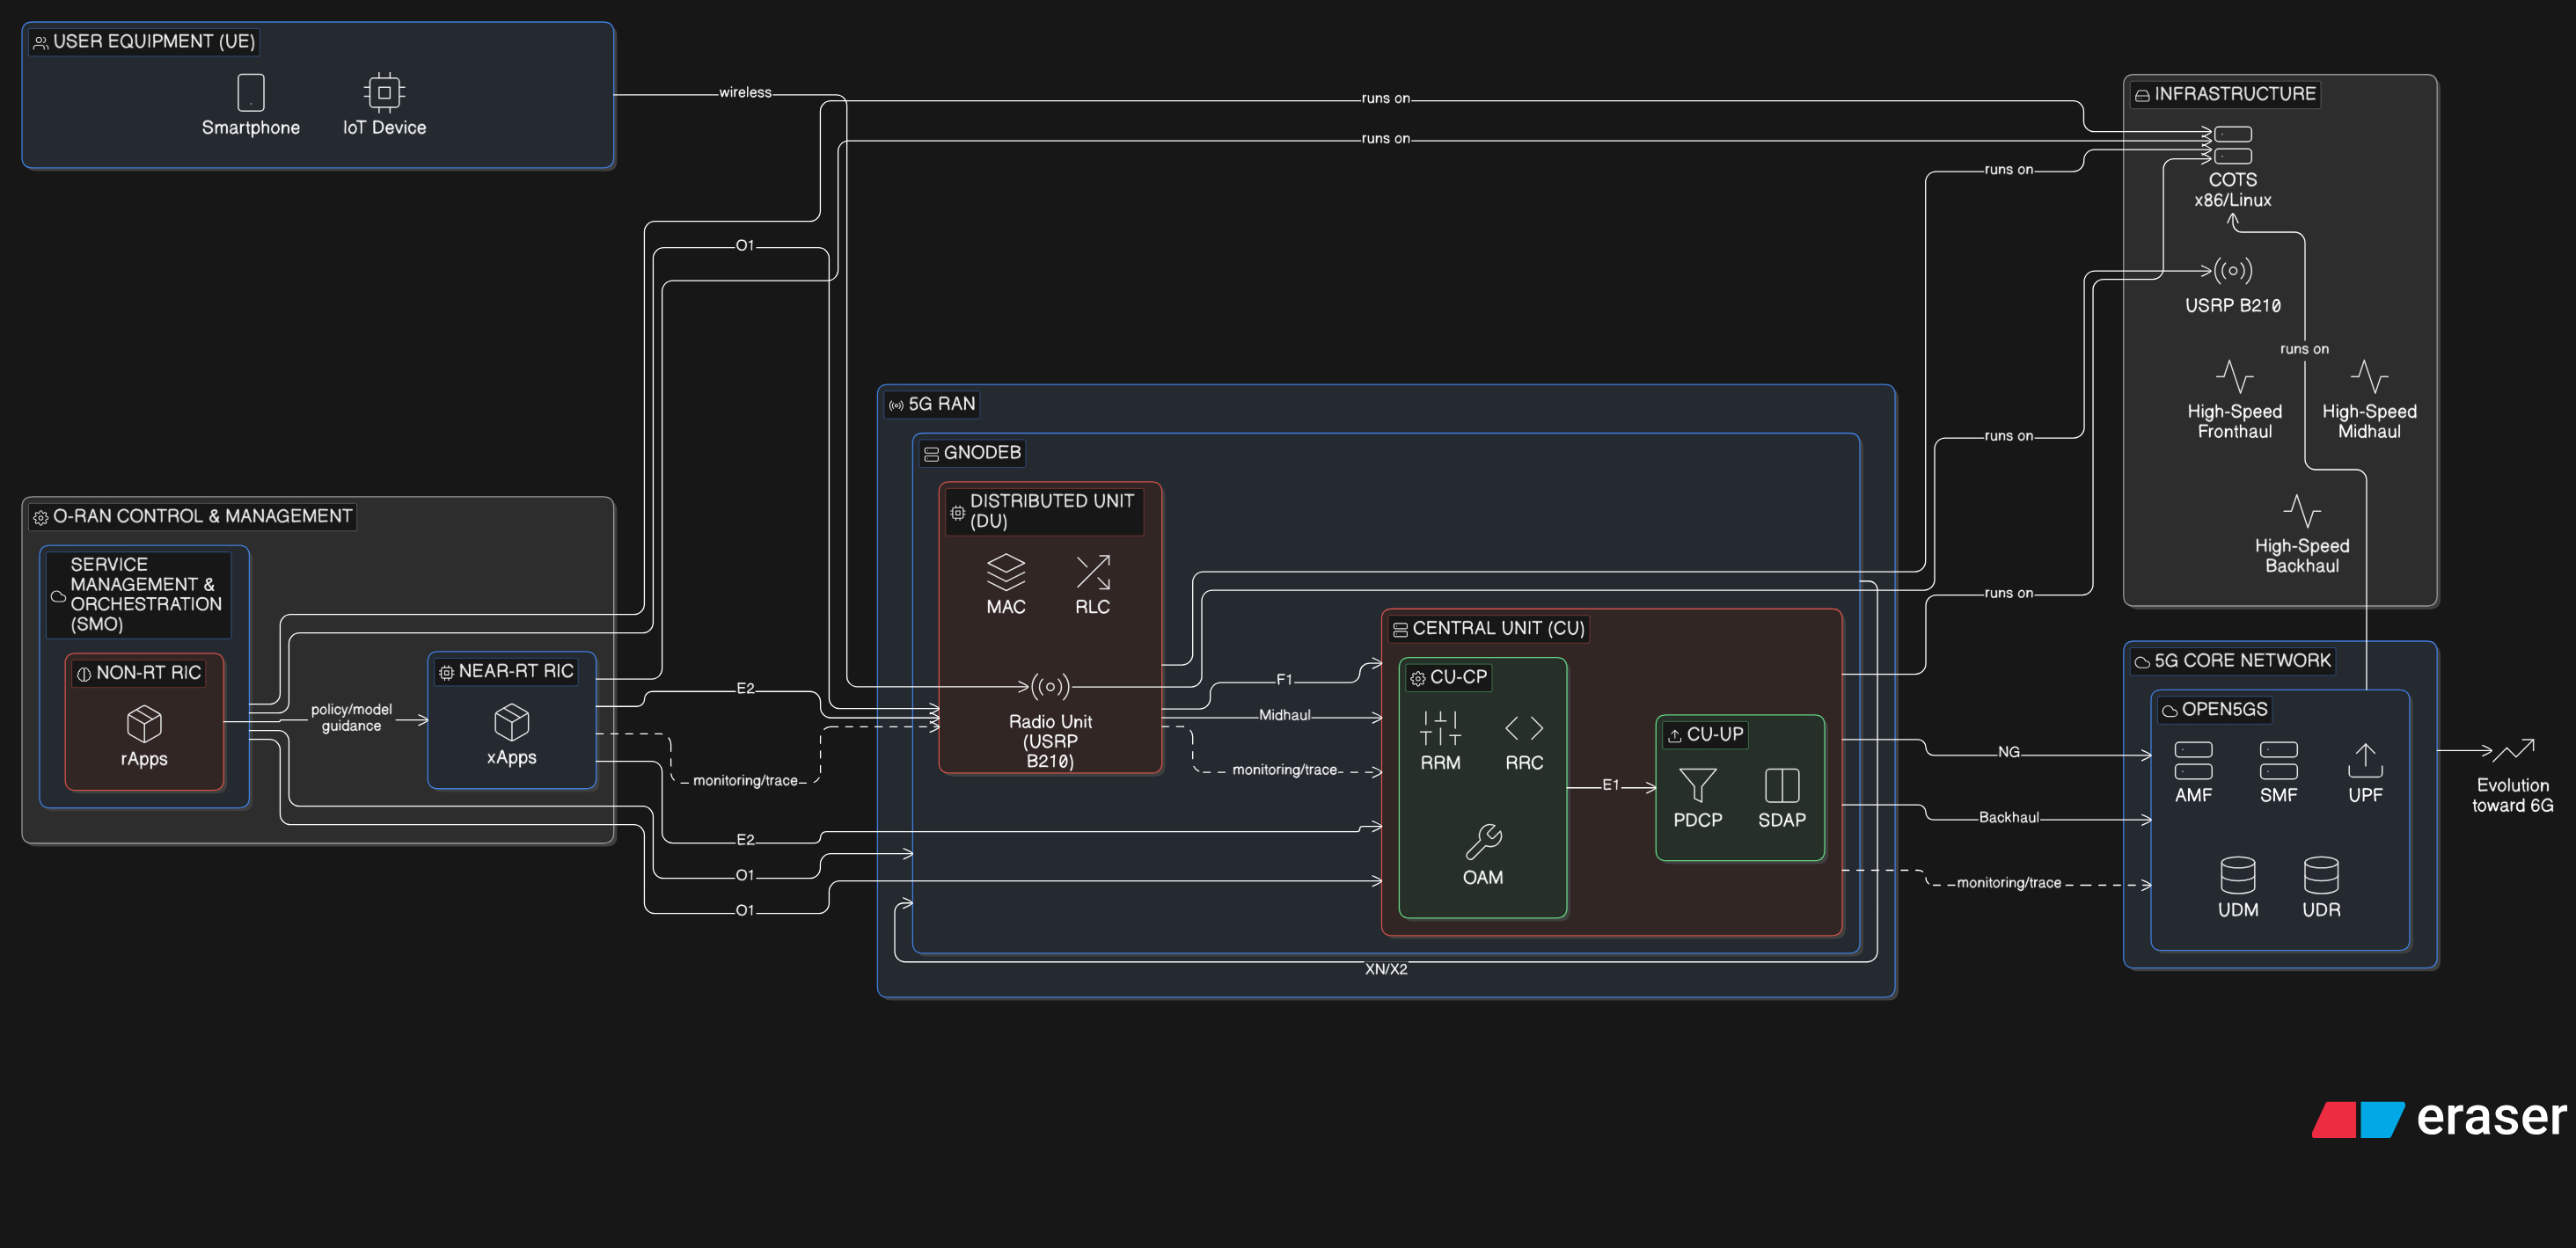This screenshot has width=2576, height=1248.
Task: Select the UDM database icon
Action: click(2238, 875)
